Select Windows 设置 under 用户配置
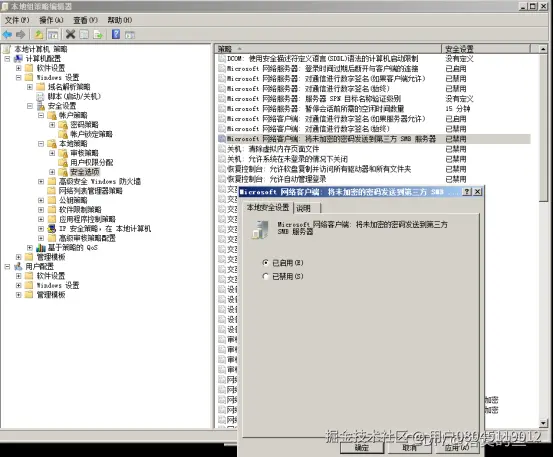 coord(58,285)
